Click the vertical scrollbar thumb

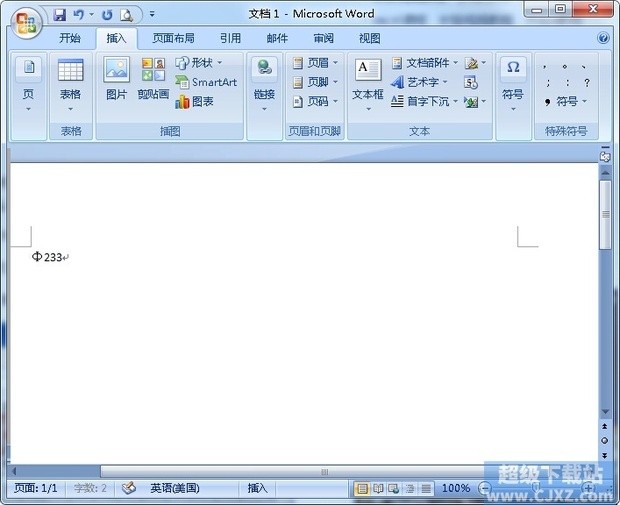coord(605,215)
